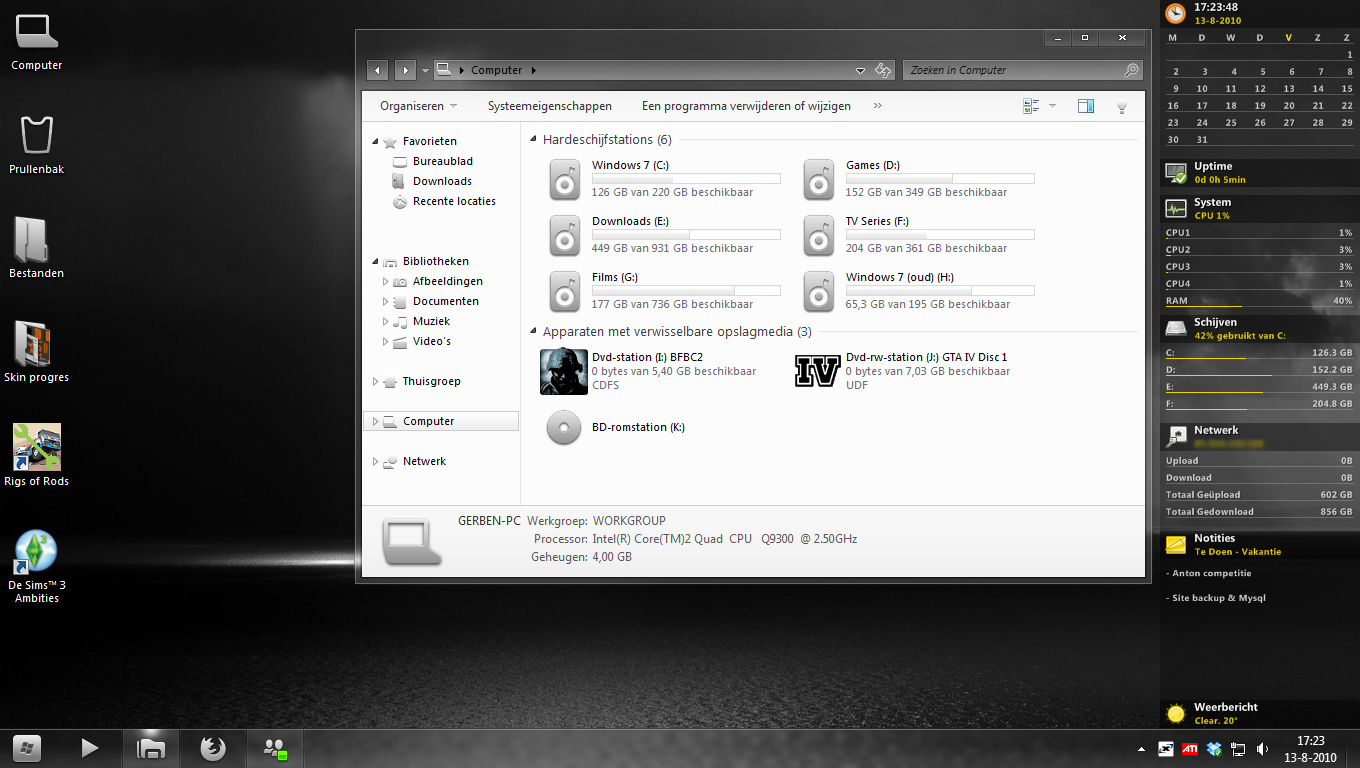
Task: Open the Organiseren menu
Action: point(418,106)
